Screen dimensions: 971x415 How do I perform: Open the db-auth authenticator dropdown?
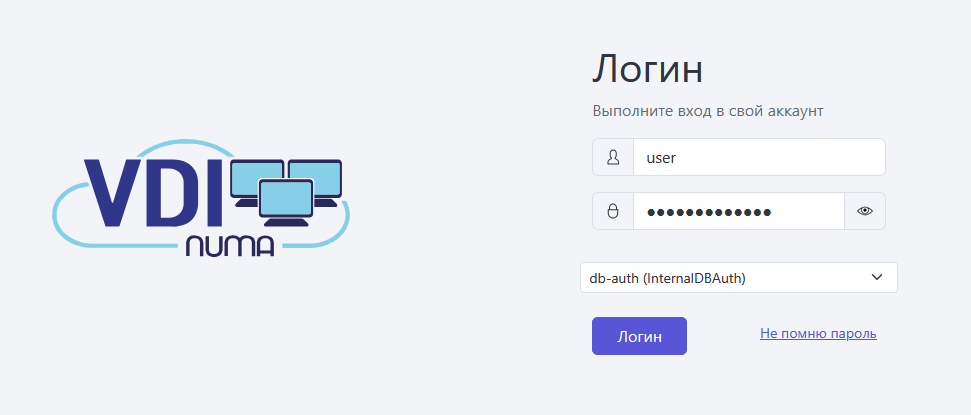click(738, 277)
